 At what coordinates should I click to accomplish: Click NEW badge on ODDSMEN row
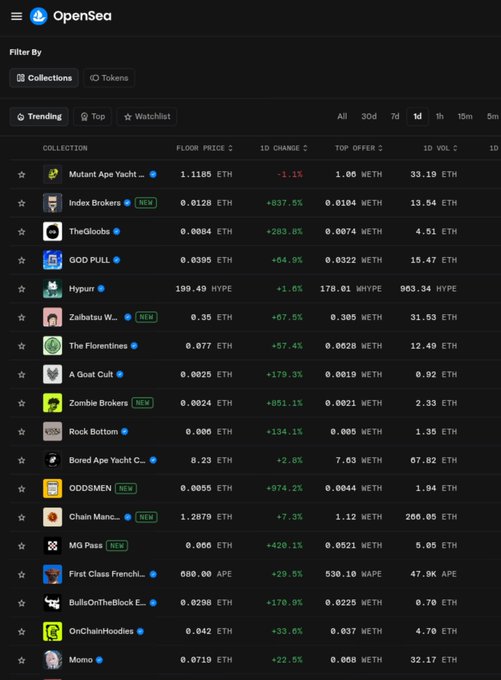click(126, 488)
